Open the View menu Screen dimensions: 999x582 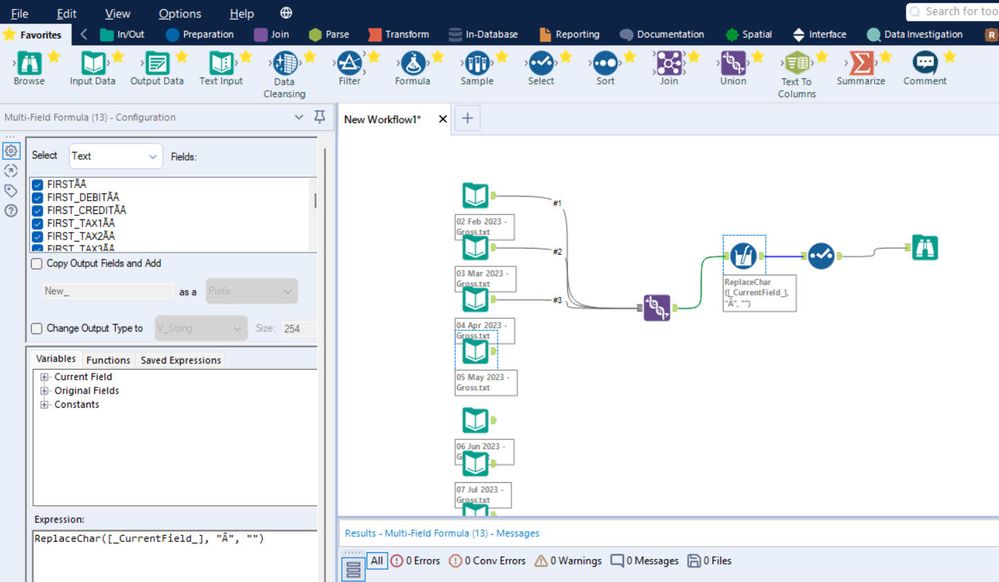pyautogui.click(x=117, y=13)
